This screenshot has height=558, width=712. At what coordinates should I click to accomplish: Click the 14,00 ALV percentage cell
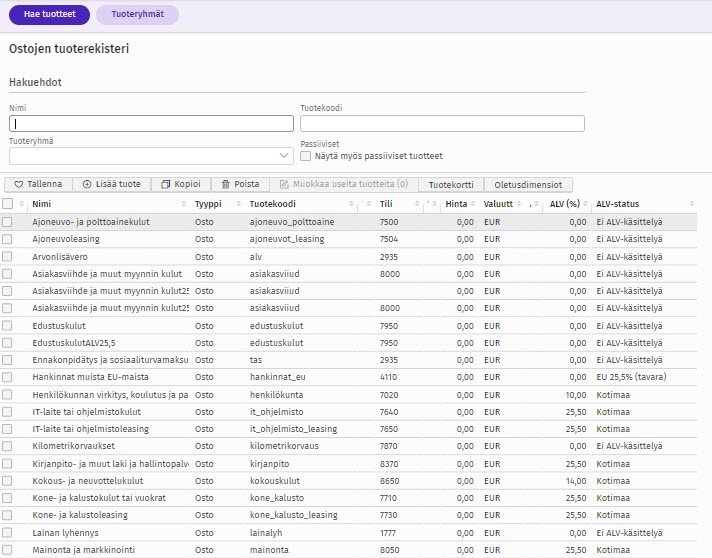(576, 481)
